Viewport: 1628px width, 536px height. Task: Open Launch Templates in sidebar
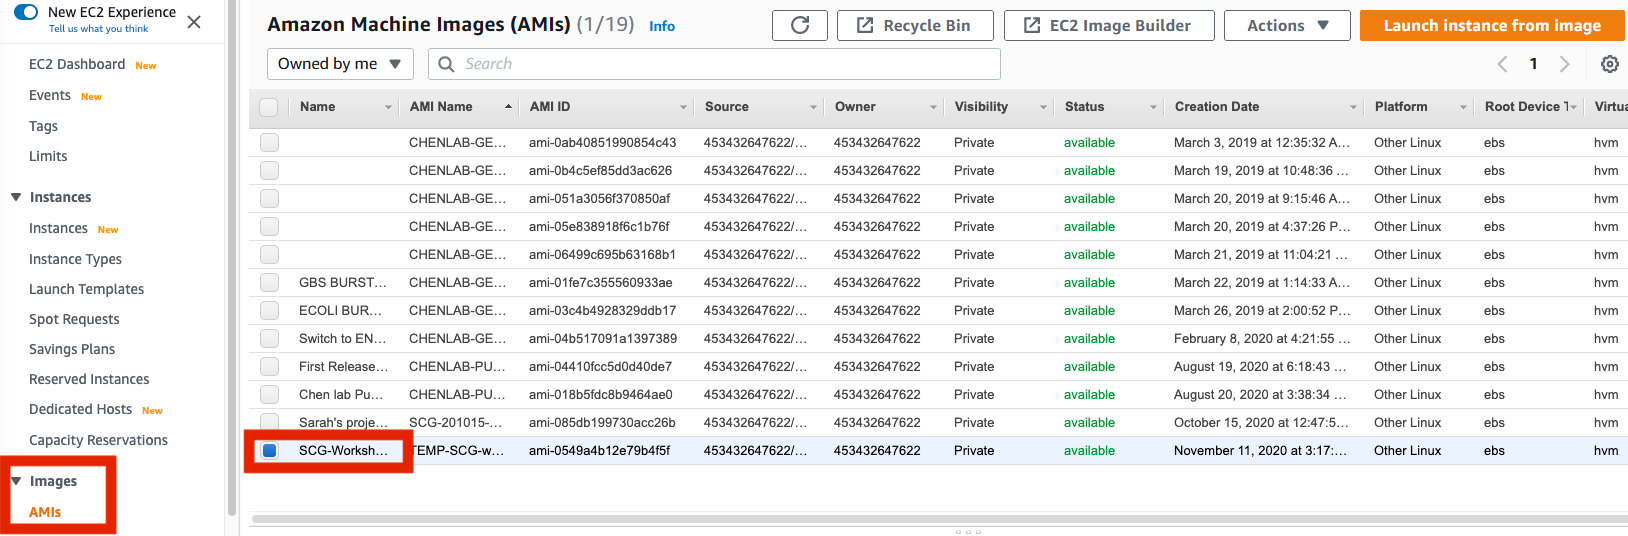(86, 289)
